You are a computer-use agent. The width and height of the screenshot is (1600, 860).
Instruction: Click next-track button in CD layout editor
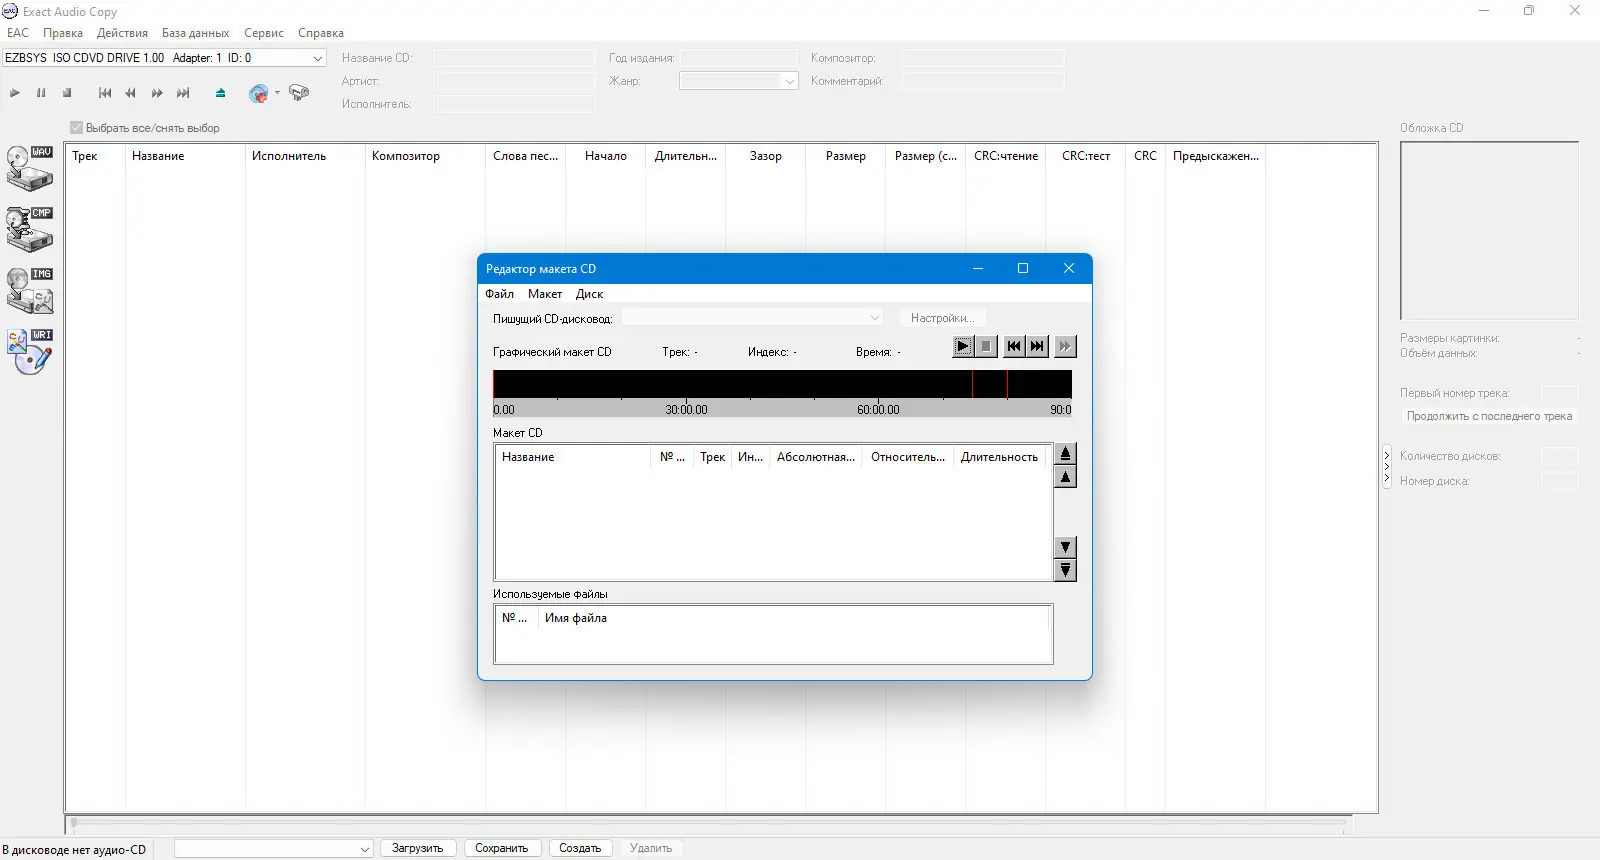tap(1037, 346)
